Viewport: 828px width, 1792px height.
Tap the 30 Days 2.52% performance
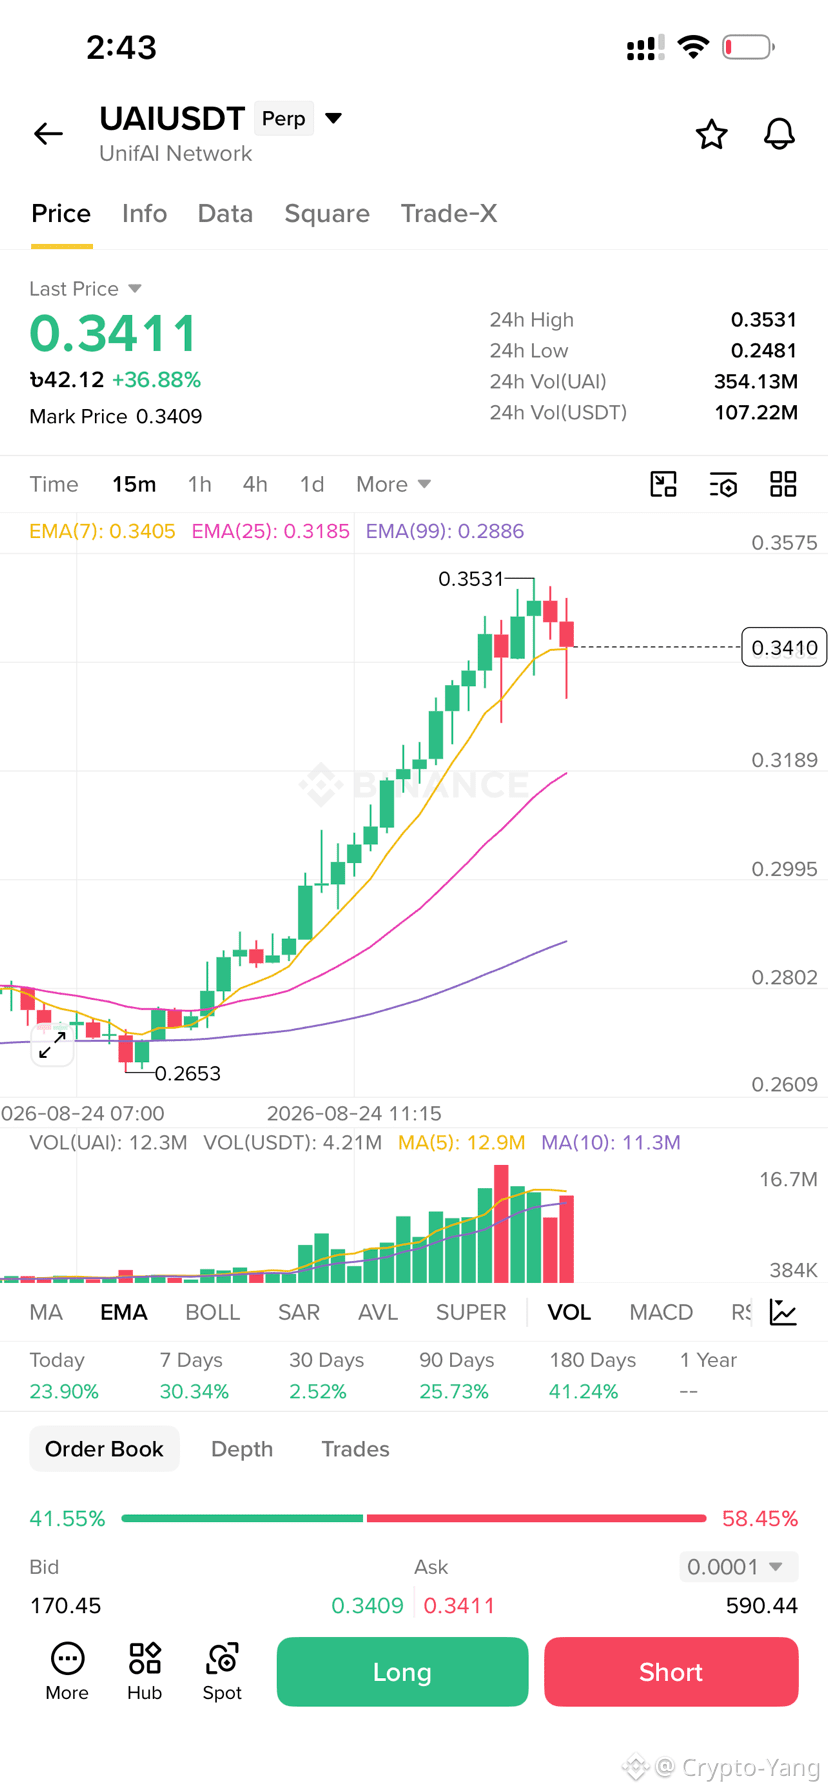click(326, 1376)
